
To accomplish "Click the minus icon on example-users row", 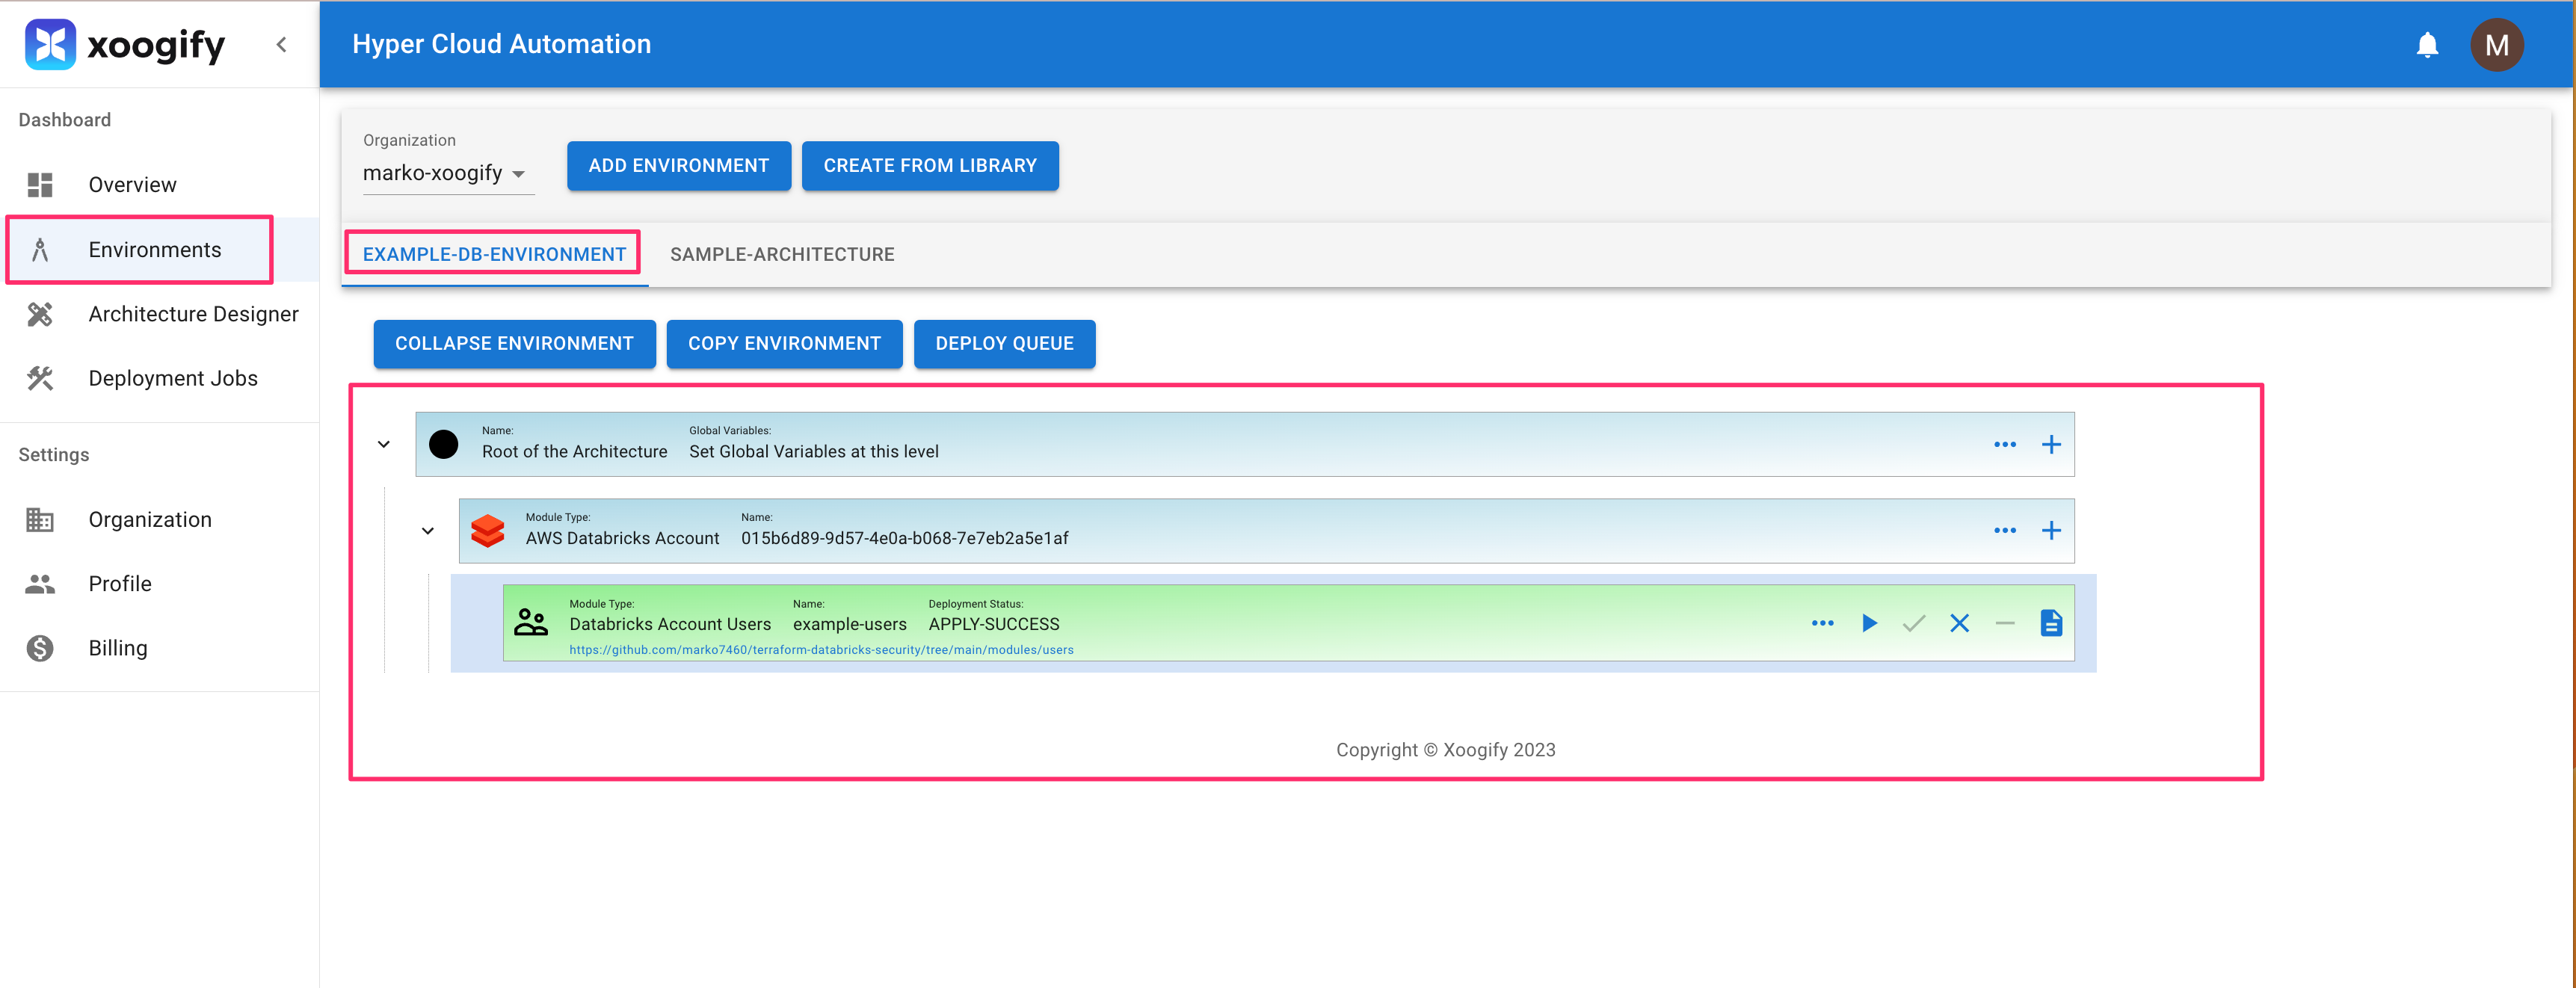I will tap(2004, 623).
